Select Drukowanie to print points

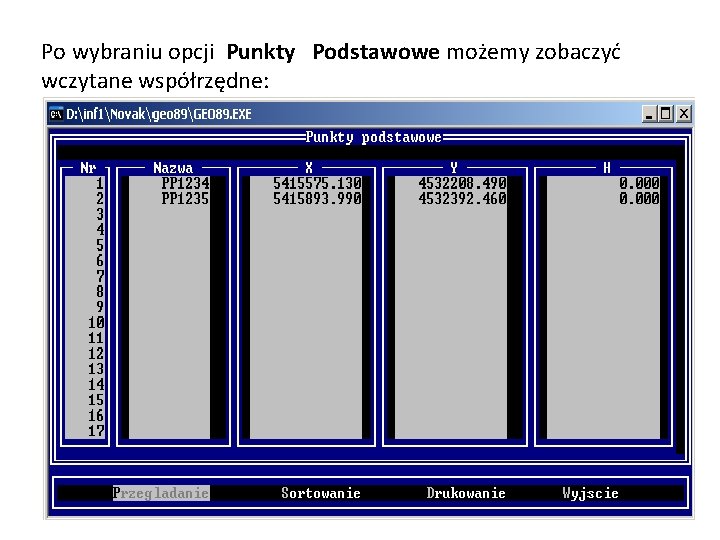(466, 493)
